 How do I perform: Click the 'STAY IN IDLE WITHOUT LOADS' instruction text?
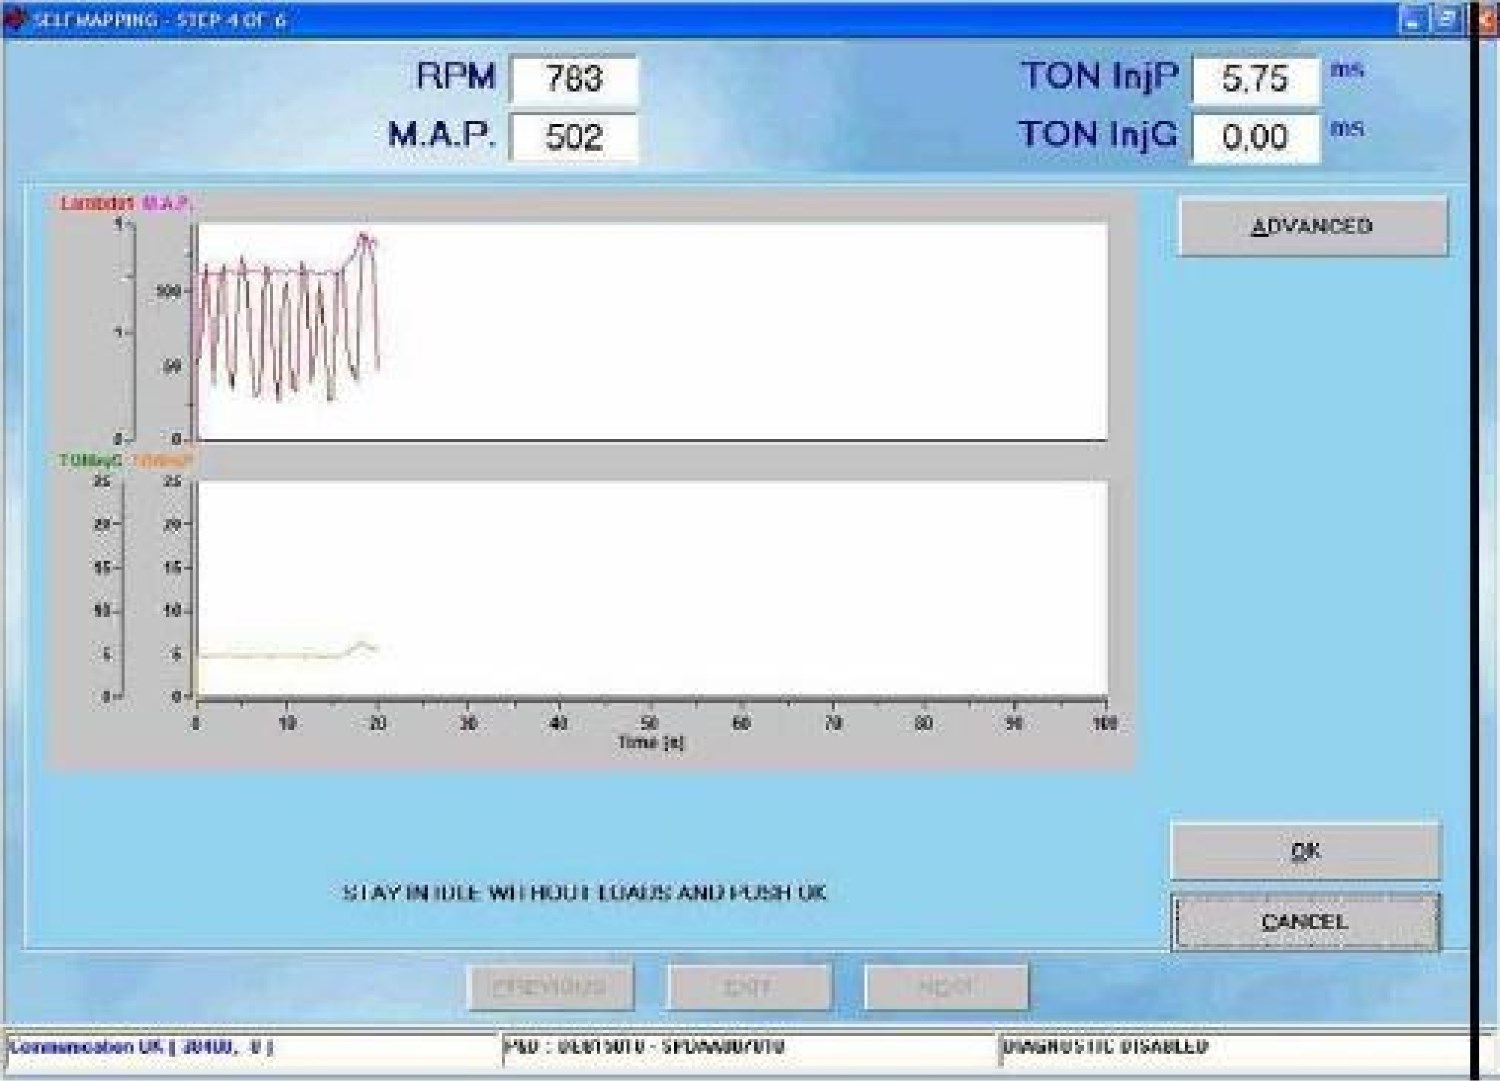click(x=586, y=892)
